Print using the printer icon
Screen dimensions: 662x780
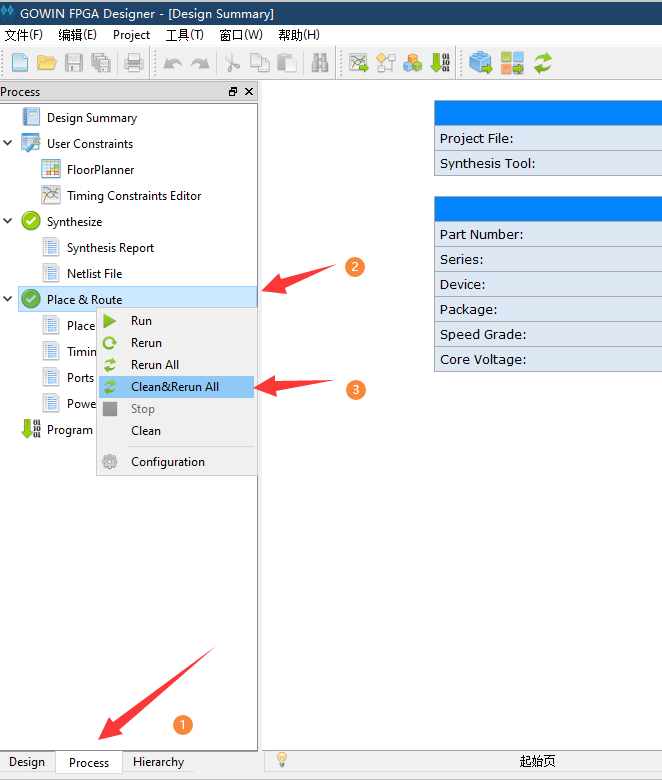click(x=134, y=63)
